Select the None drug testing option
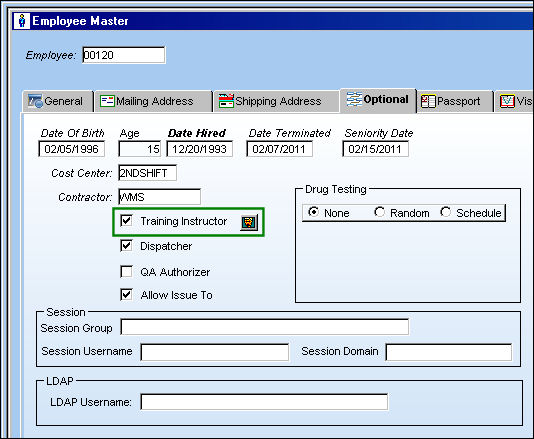This screenshot has height=439, width=534. coord(313,212)
